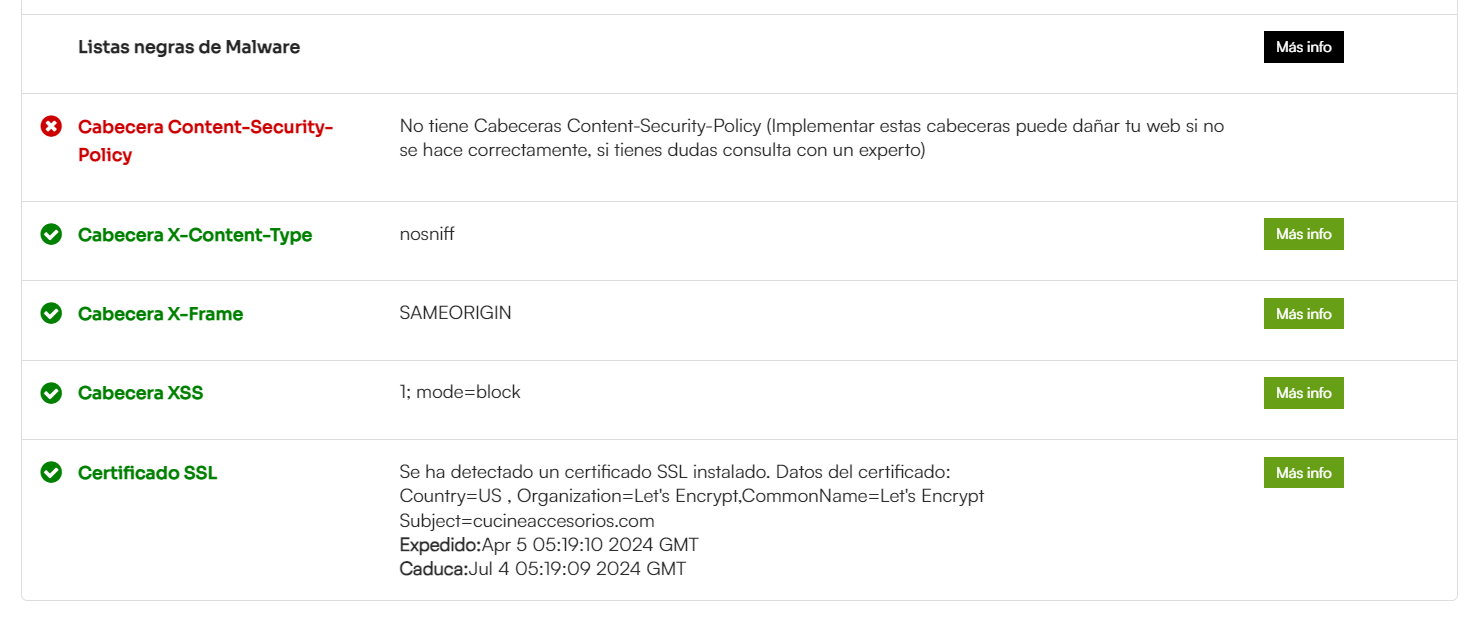This screenshot has height=620, width=1484.
Task: Open Más info for Cabecera X-Frame
Action: 1303,314
